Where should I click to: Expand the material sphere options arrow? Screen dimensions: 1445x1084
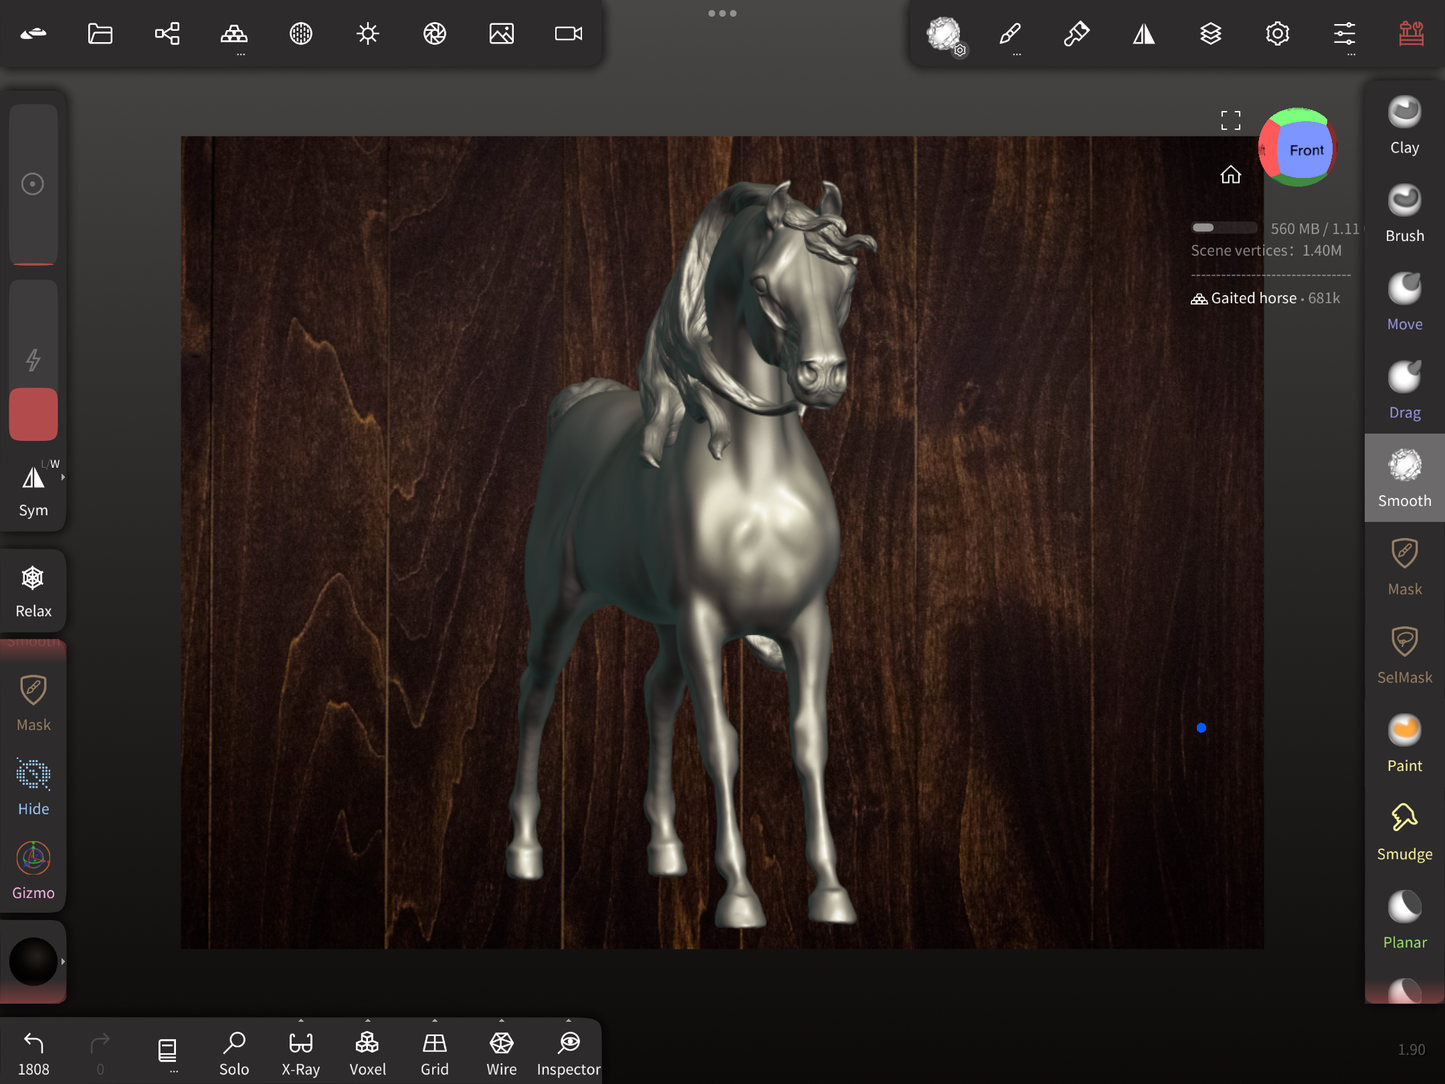(x=63, y=961)
